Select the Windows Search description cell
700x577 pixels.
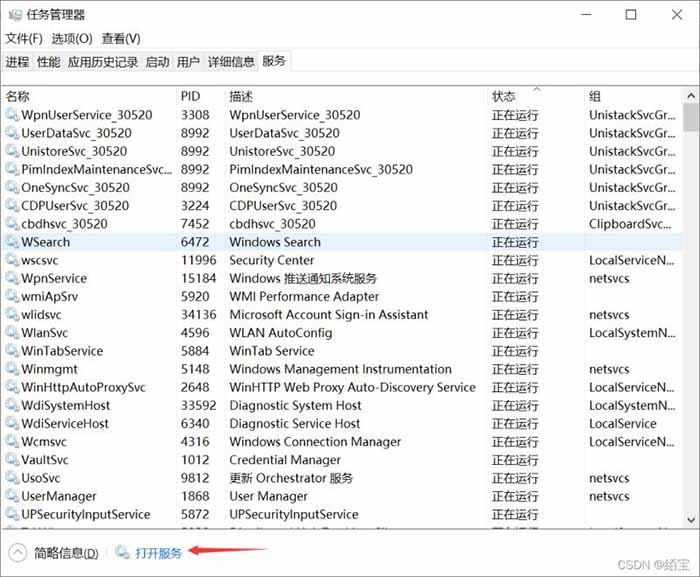275,242
